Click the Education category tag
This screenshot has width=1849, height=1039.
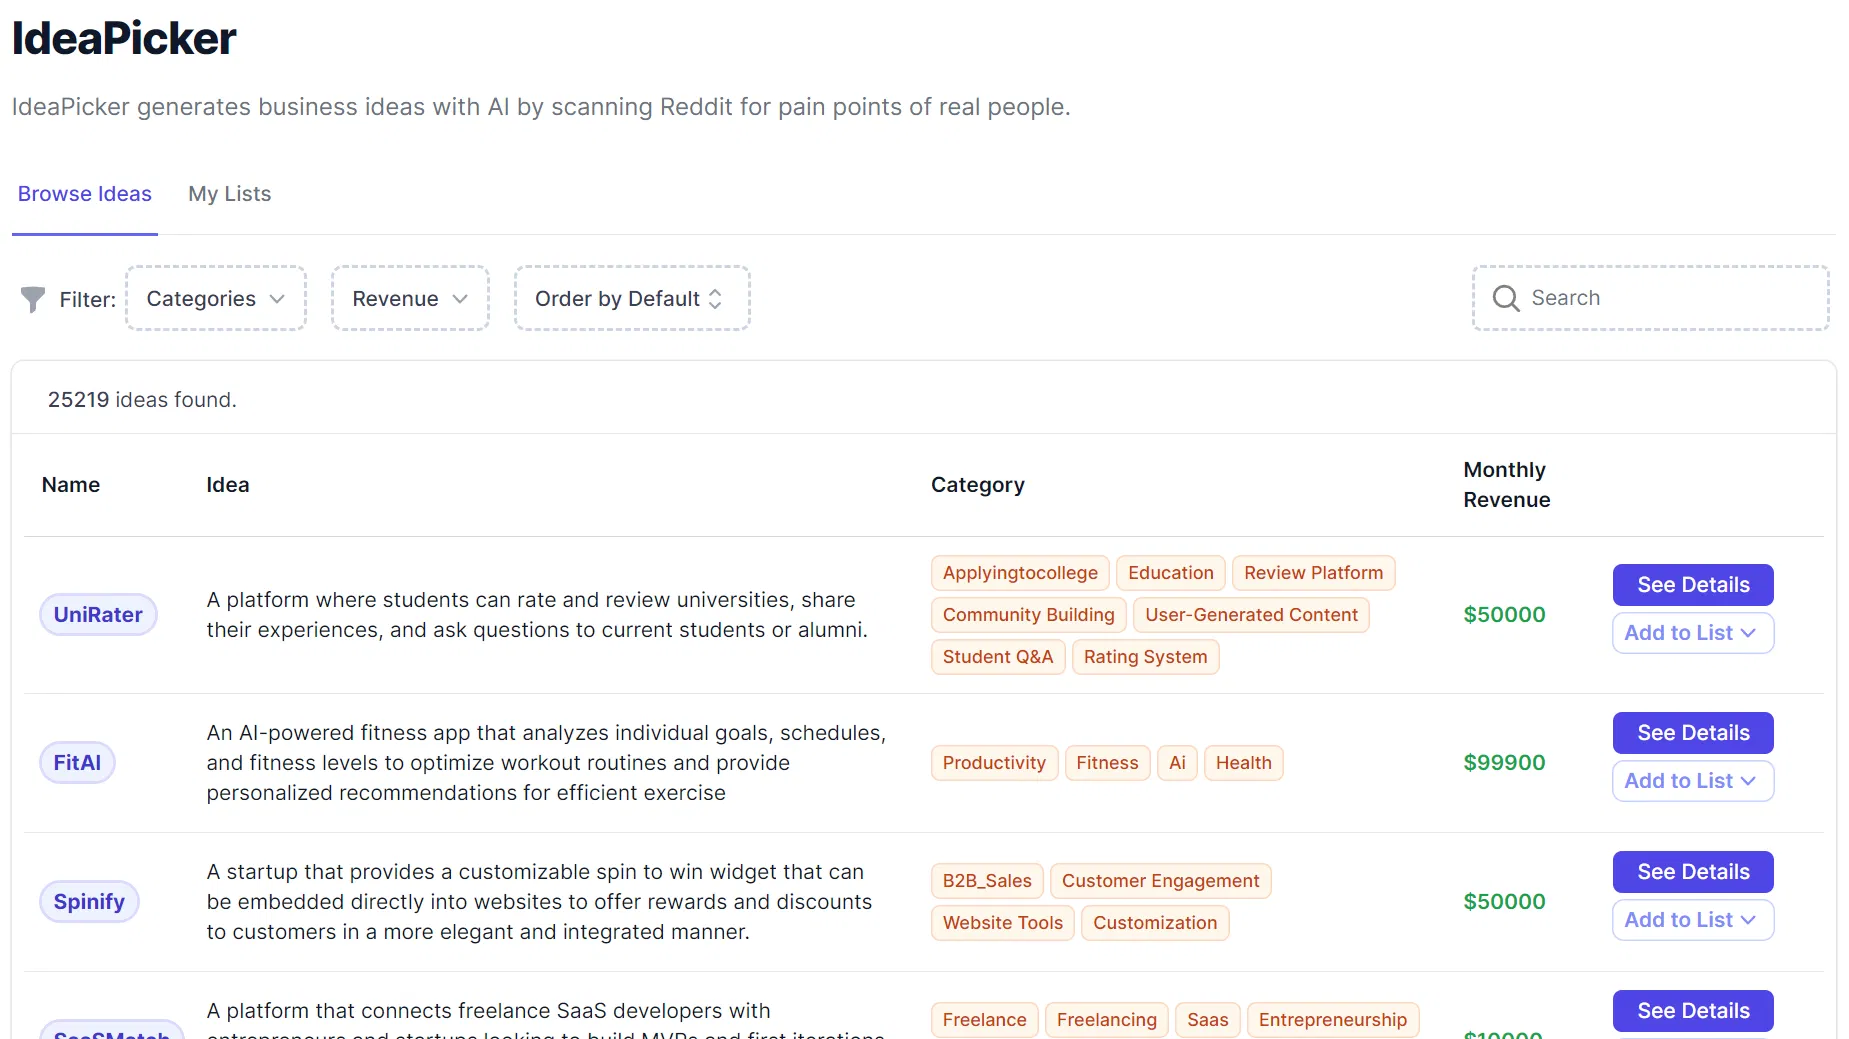[x=1170, y=572]
